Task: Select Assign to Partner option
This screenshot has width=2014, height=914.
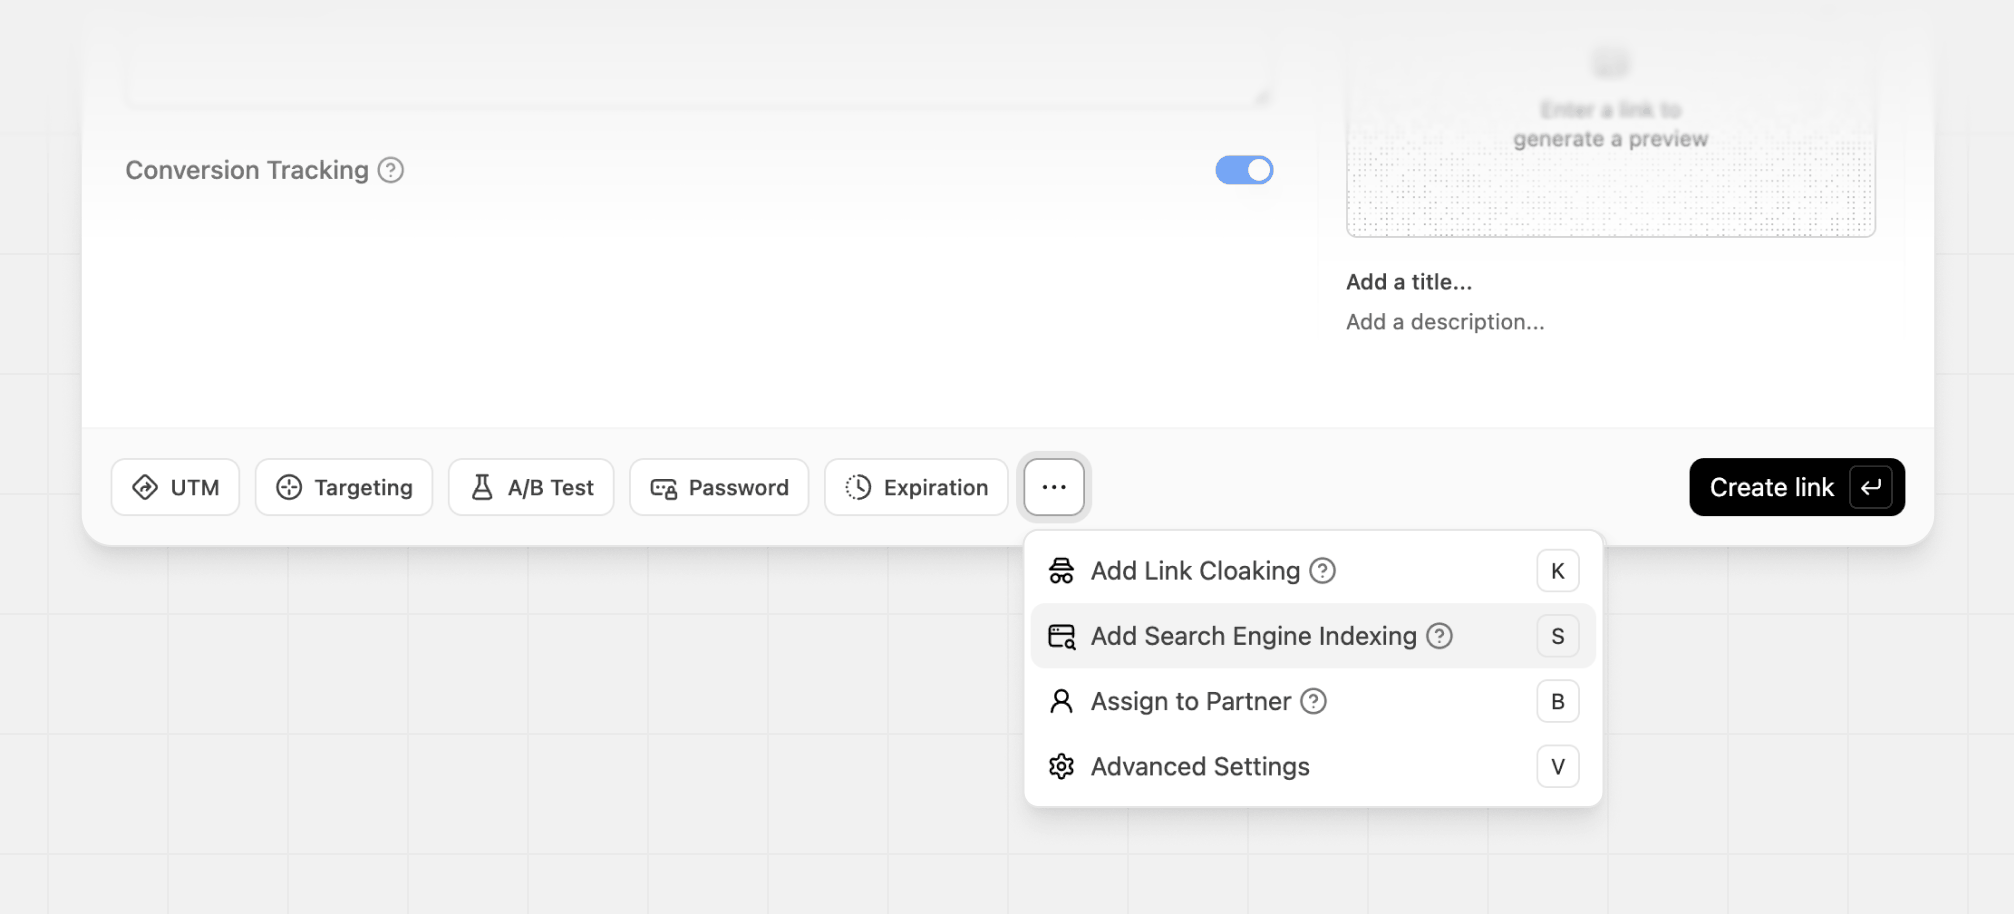Action: (x=1313, y=702)
